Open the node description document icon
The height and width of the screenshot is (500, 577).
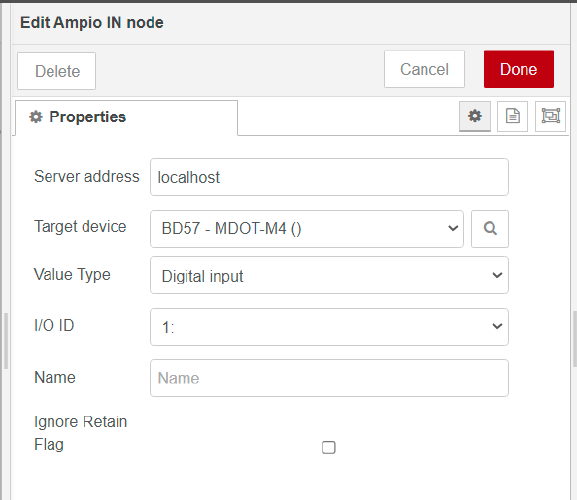(512, 116)
